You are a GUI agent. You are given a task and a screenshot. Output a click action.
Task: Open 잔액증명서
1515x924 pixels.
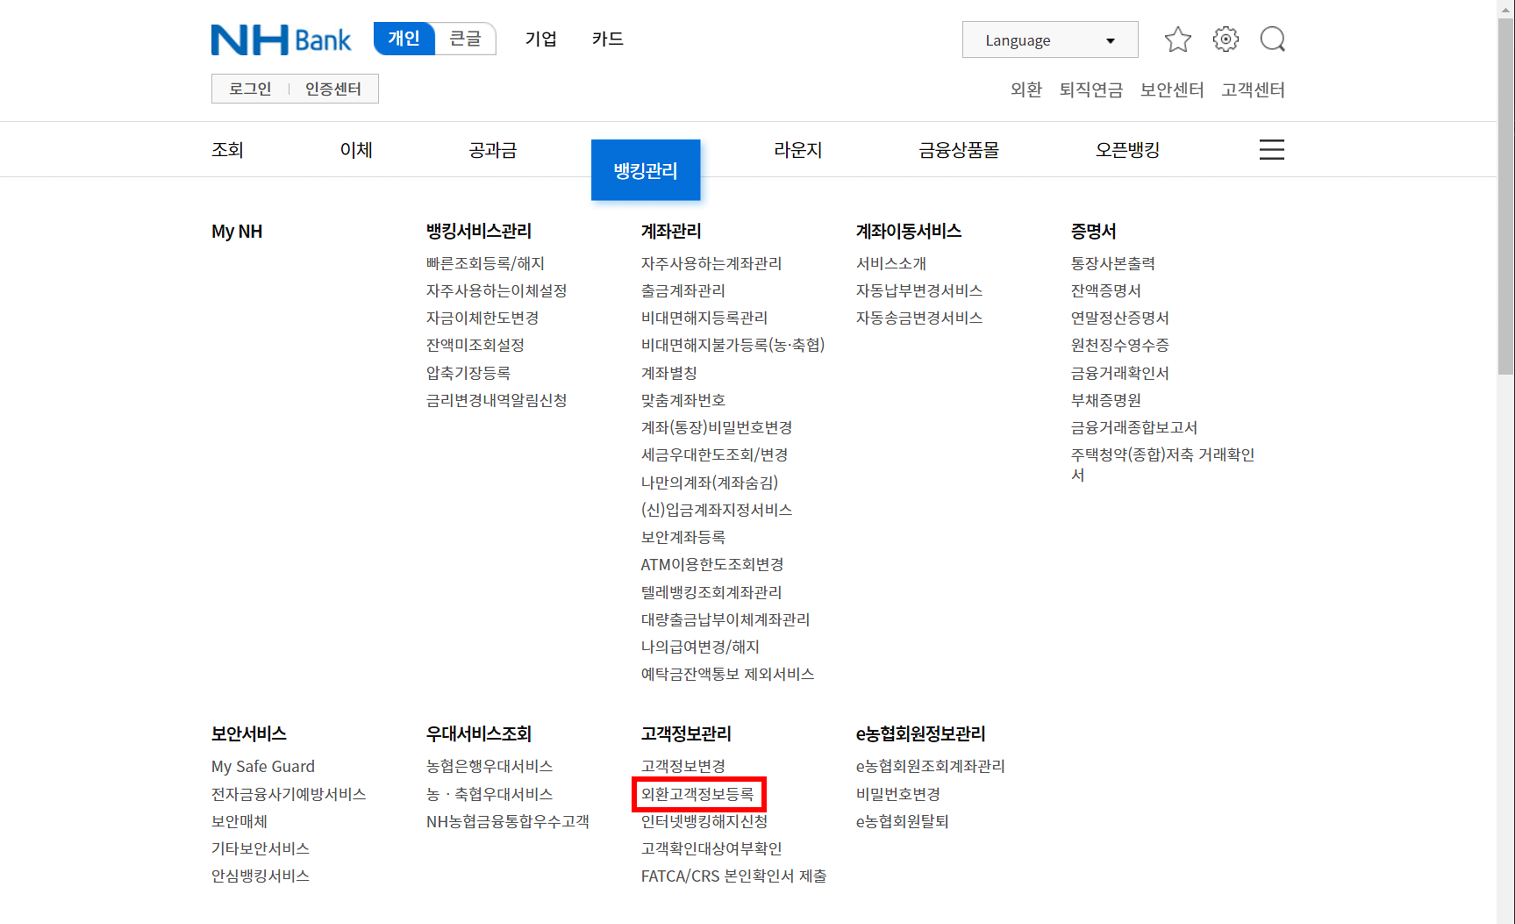1106,290
